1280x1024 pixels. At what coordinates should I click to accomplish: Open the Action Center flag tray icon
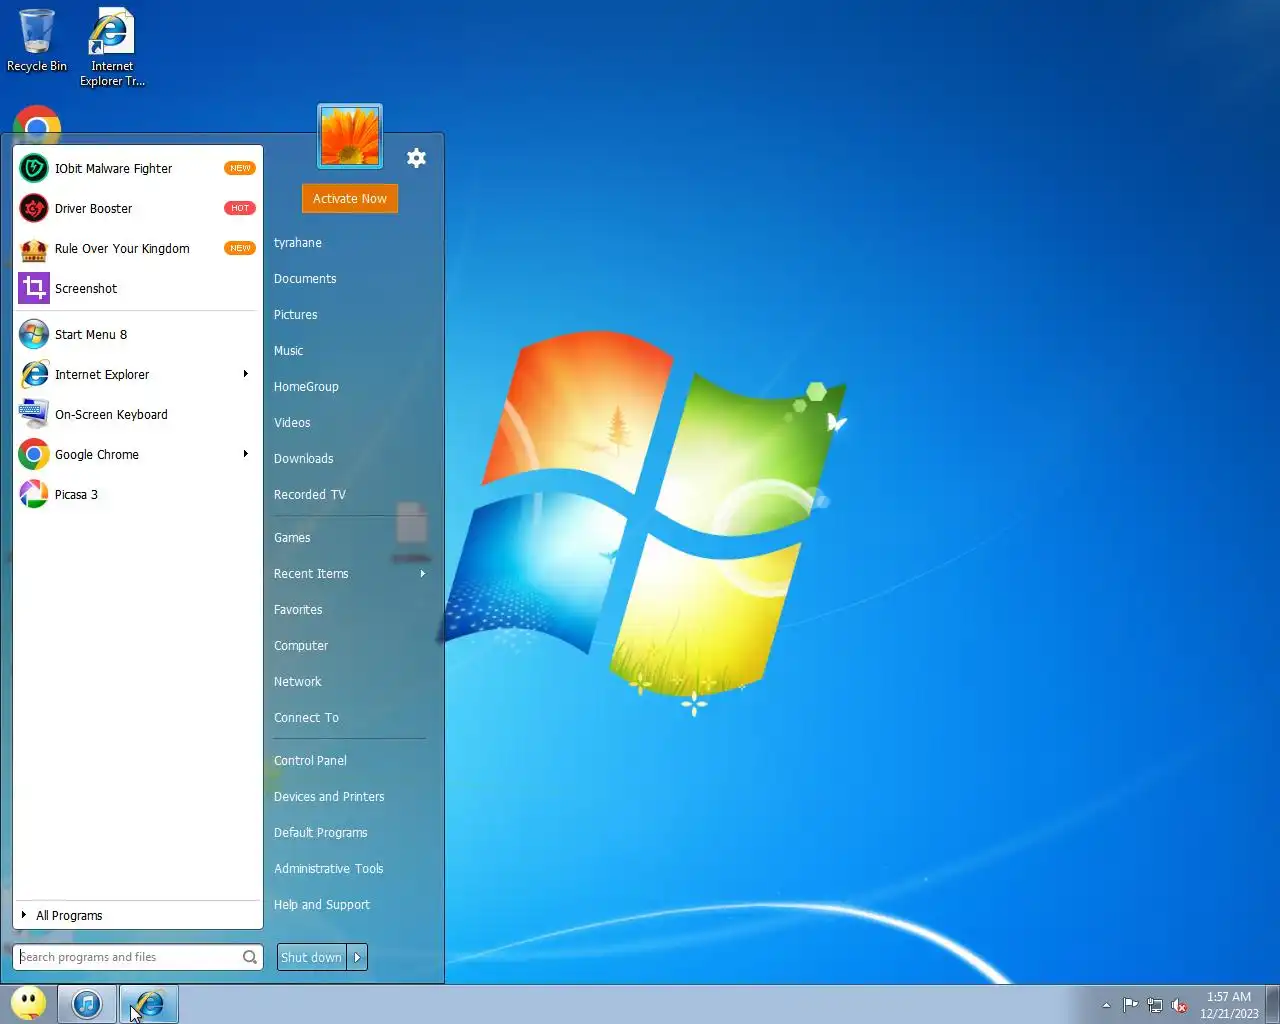coord(1131,1005)
